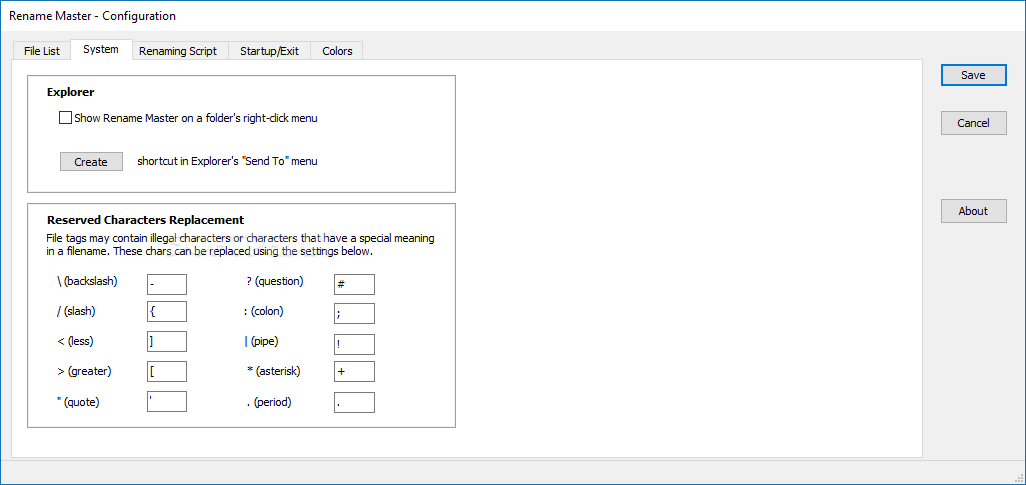Screen dimensions: 1026x485
Task: Click the '> (greater)' label
Action: pyautogui.click(x=84, y=371)
